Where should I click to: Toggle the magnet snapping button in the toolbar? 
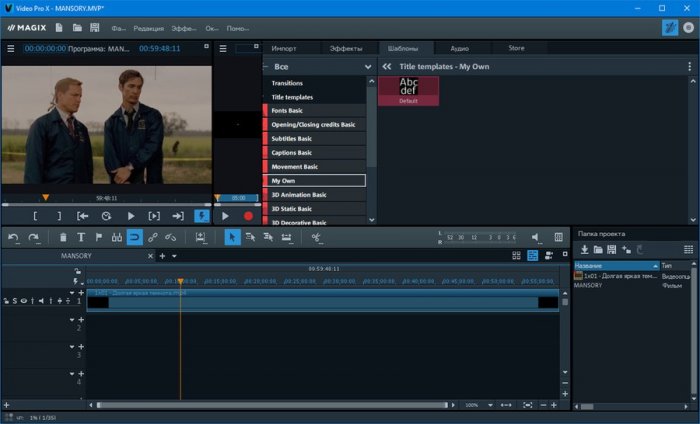point(134,237)
